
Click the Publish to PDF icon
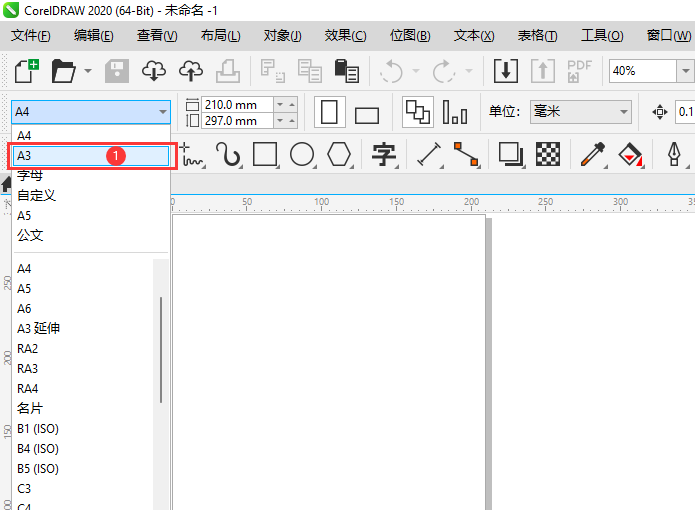tap(579, 71)
